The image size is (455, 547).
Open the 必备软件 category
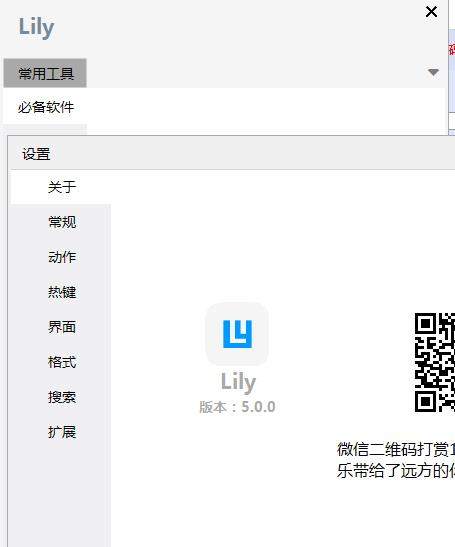[46, 107]
